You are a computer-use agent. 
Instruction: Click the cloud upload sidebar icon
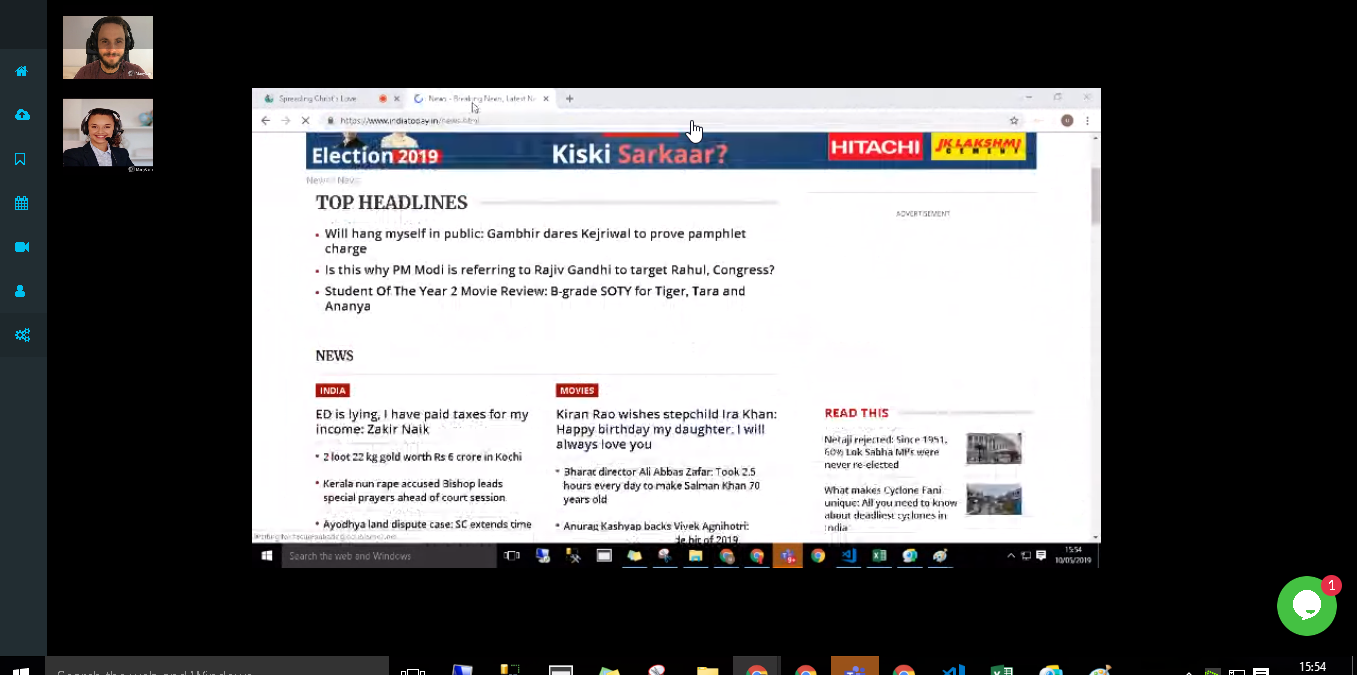21,115
